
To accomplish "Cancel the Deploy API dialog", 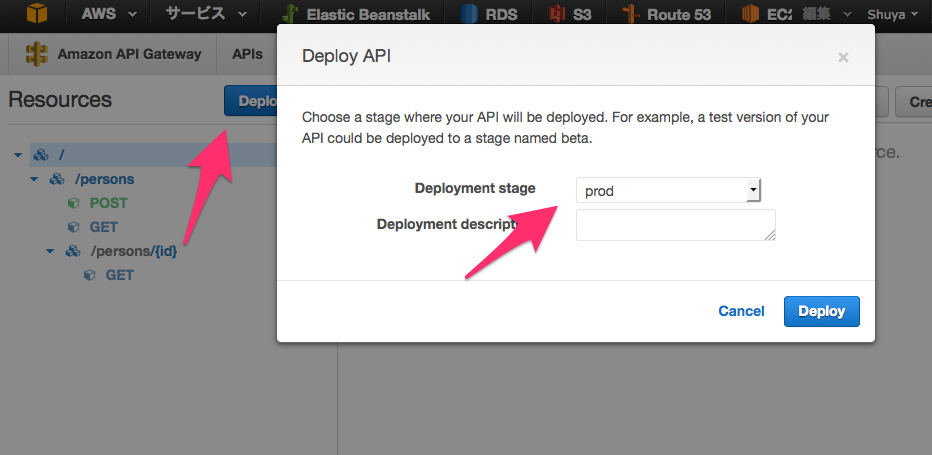I will click(x=741, y=311).
